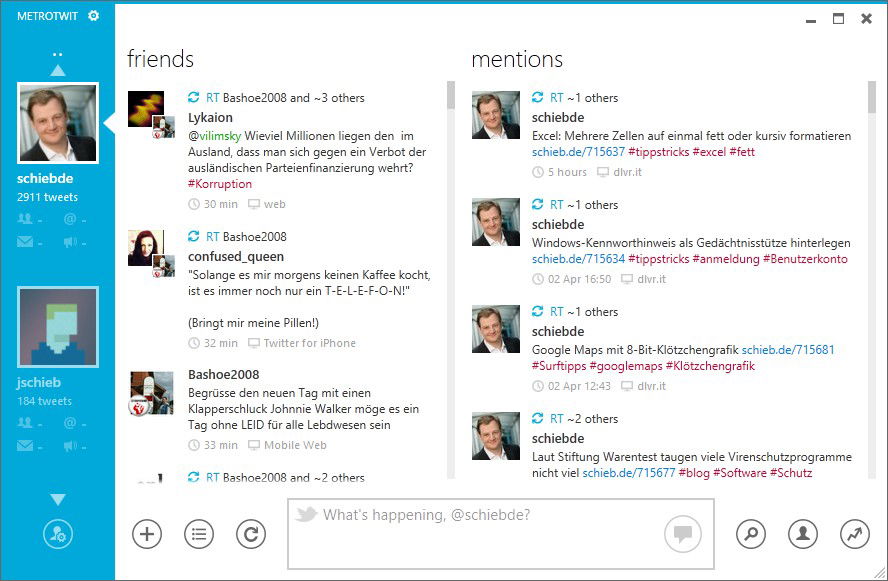Open #Schutz hashtag

pyautogui.click(x=791, y=473)
